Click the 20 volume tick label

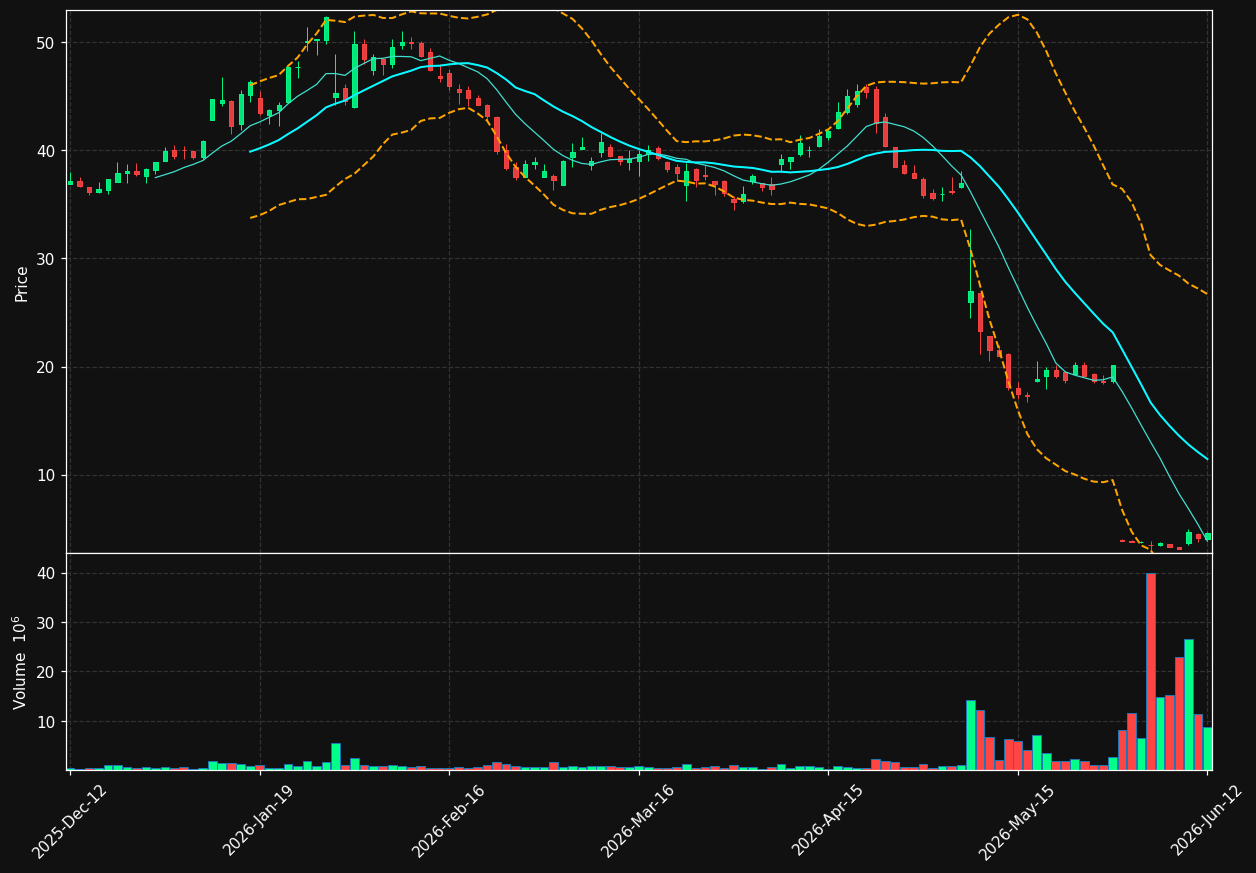tap(46, 672)
